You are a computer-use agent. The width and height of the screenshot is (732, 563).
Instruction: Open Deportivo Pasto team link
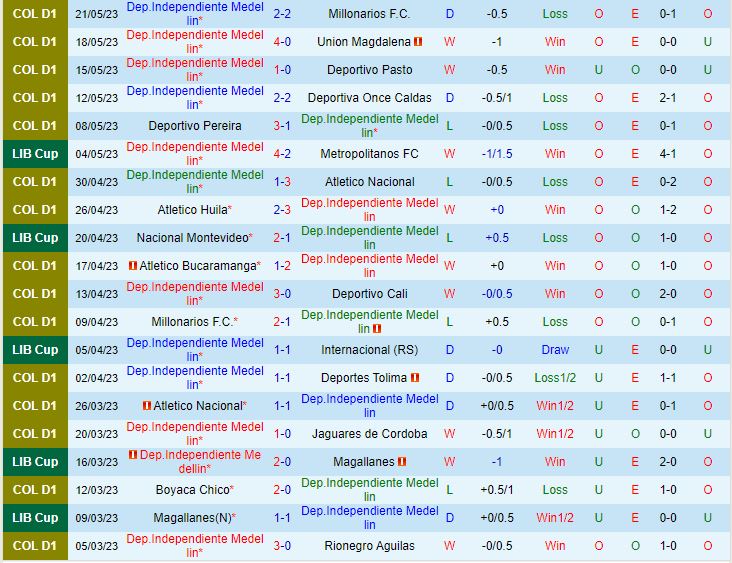coord(370,70)
